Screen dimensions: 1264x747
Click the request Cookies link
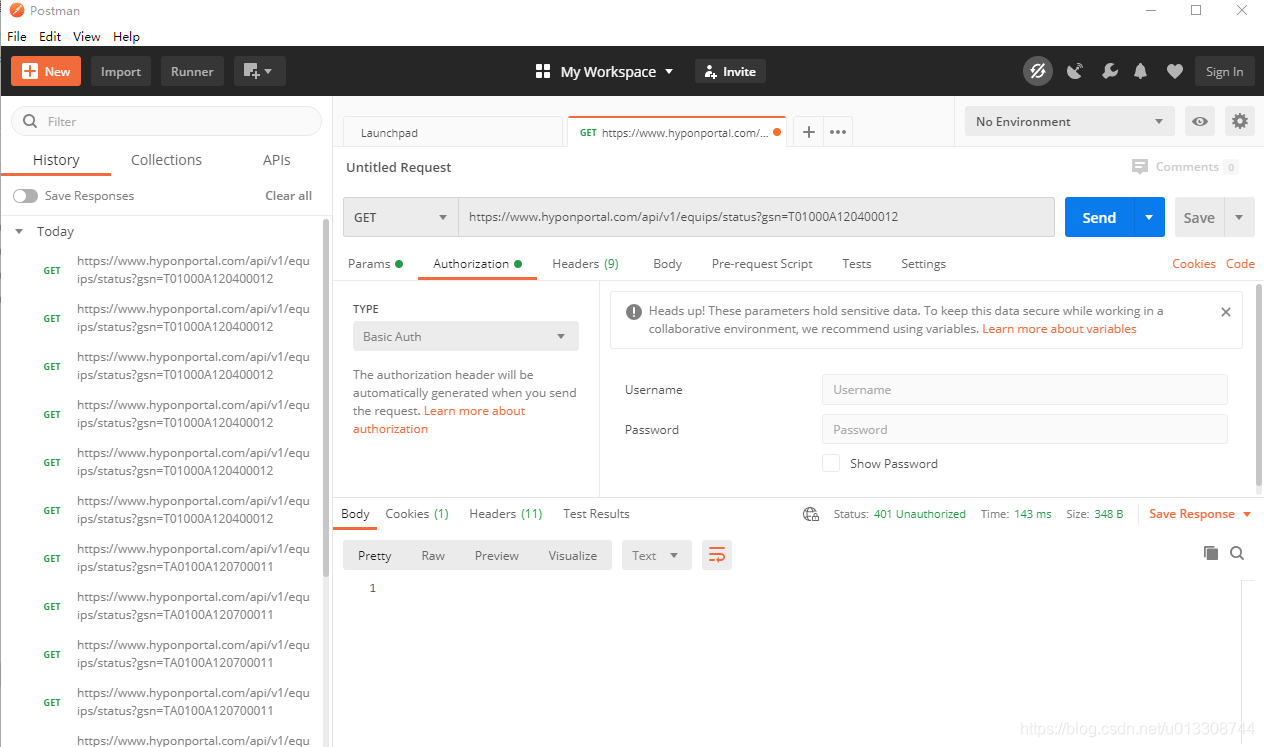[1194, 264]
